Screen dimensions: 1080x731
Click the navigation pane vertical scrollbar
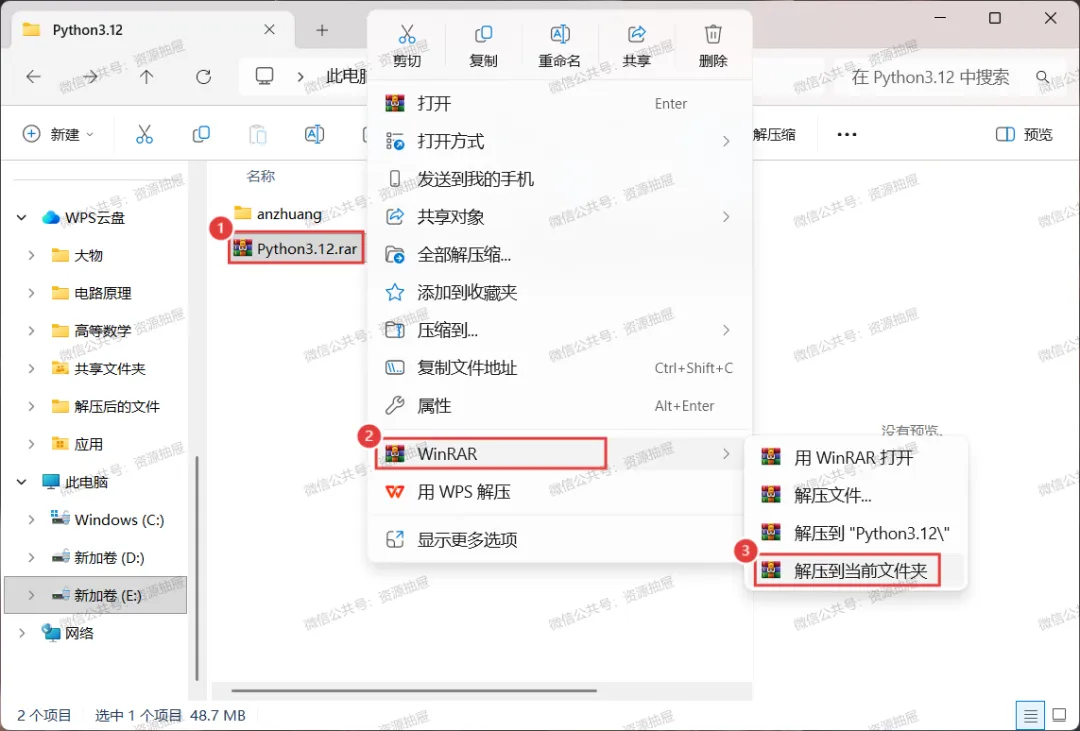point(197,568)
